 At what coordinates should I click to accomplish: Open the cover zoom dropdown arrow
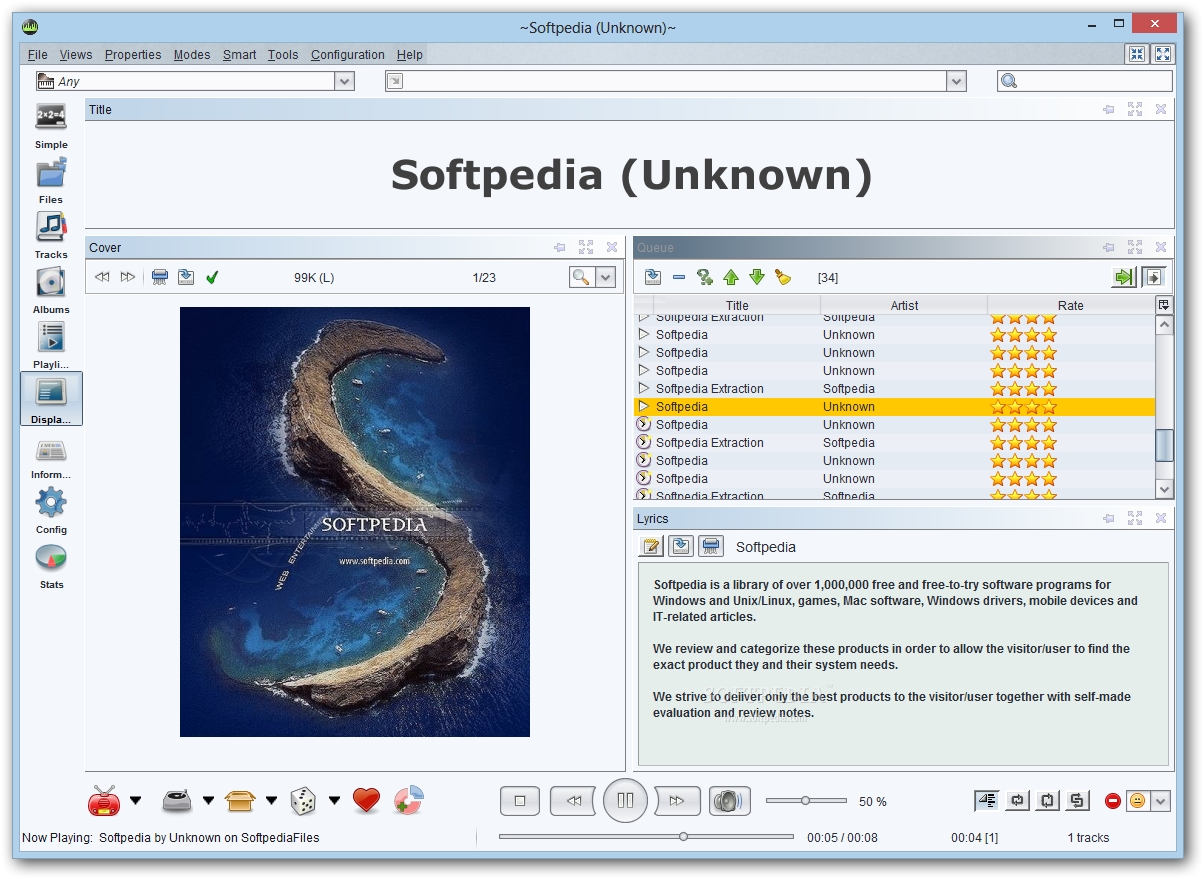(605, 277)
